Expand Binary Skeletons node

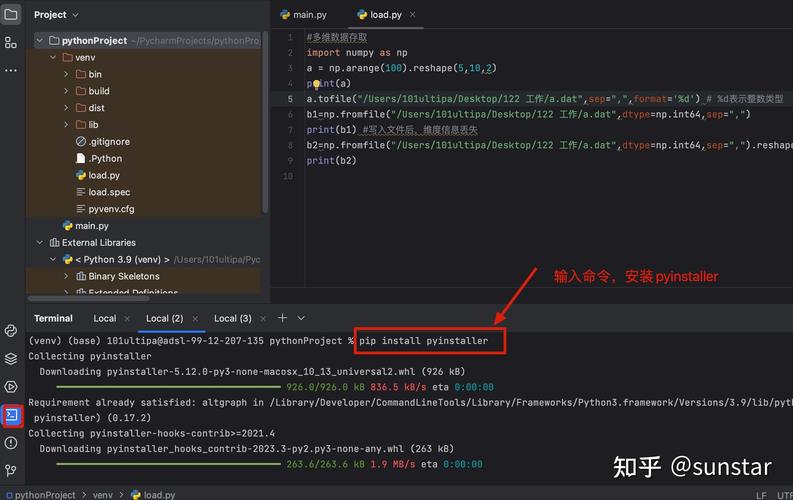tap(66, 276)
